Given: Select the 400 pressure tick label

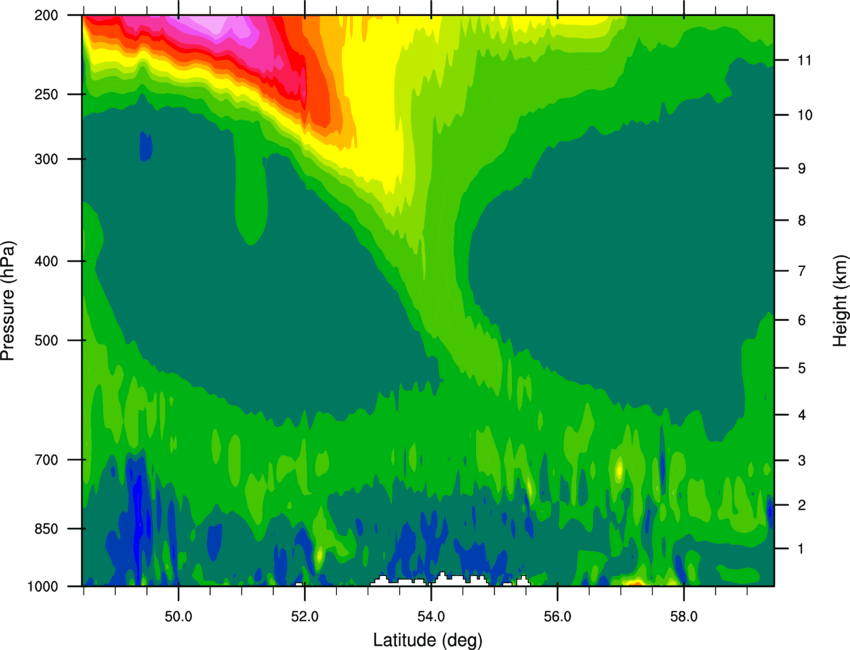Looking at the screenshot, I should pos(46,261).
